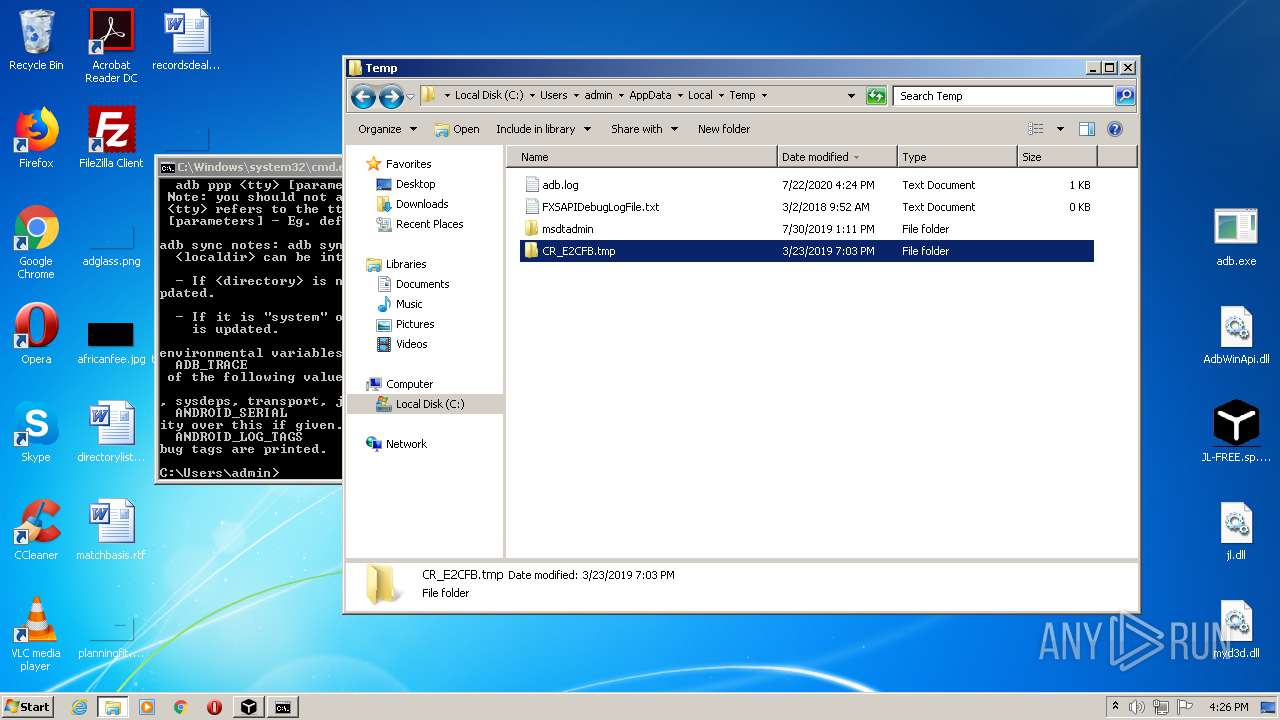Go back in Explorer navigation
The image size is (1280, 720).
pos(363,96)
